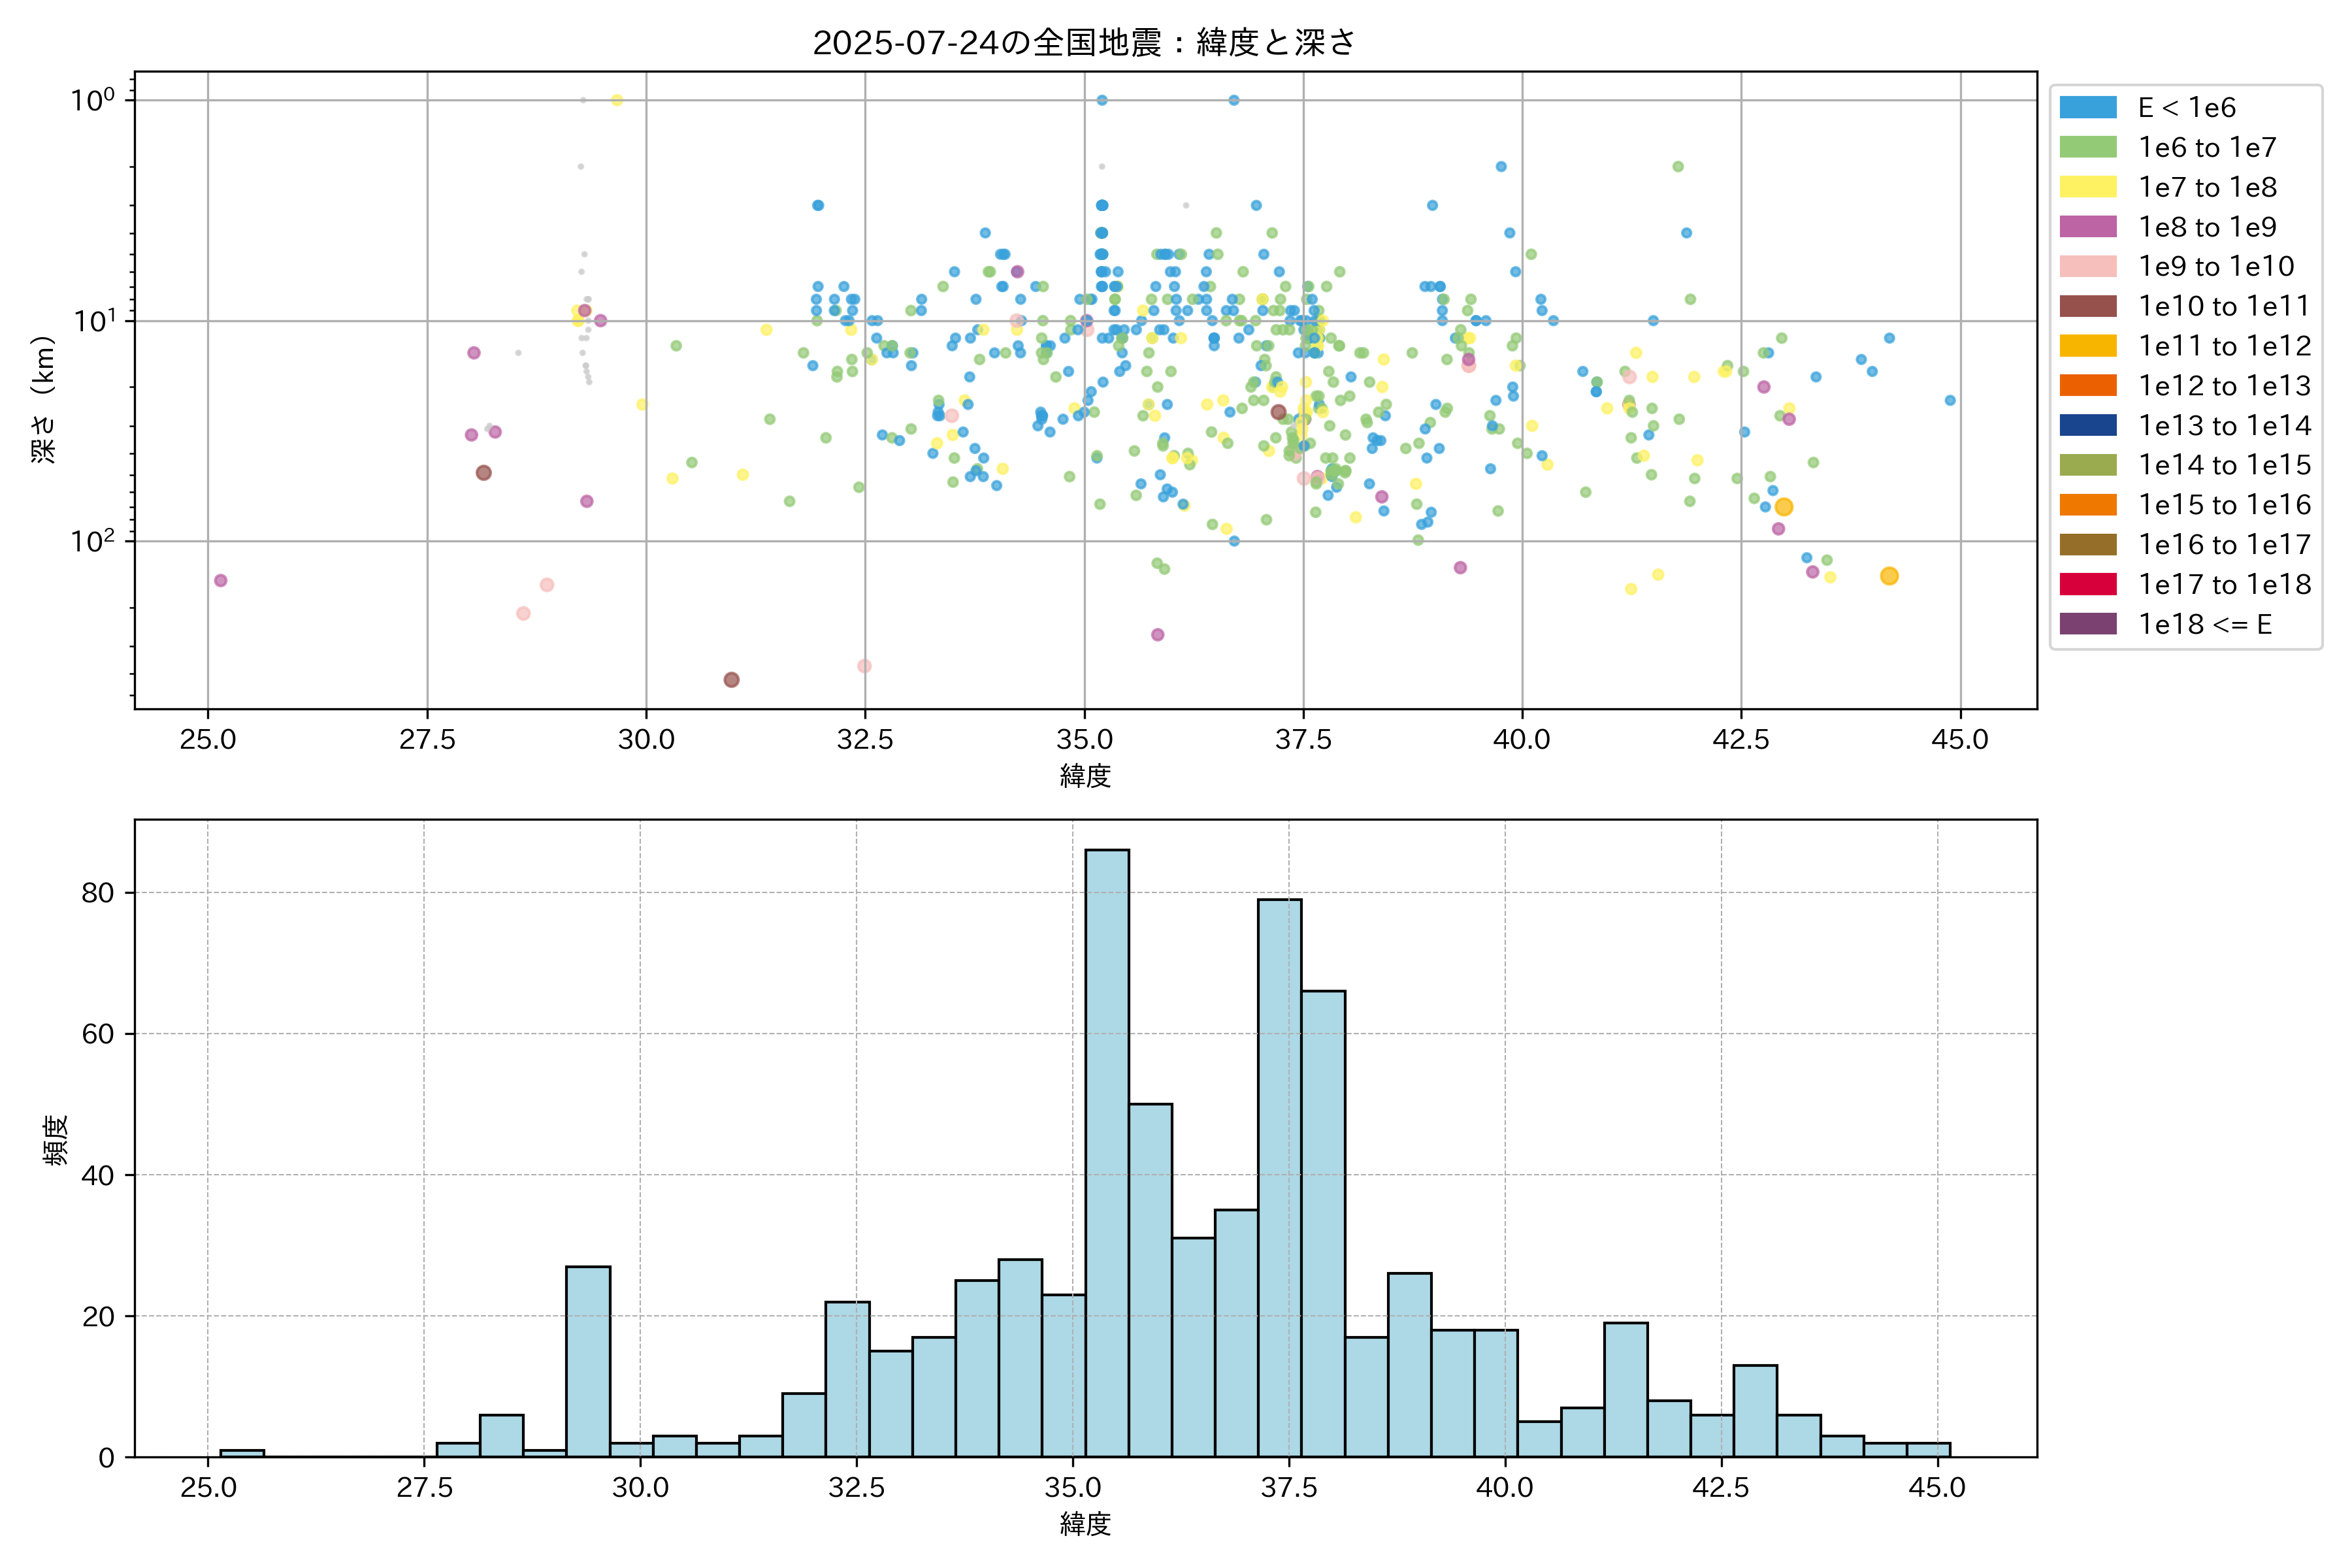This screenshot has height=1568, width=2352.
Task: Click the 頻度 y-axis label
Action: pos(56,1139)
